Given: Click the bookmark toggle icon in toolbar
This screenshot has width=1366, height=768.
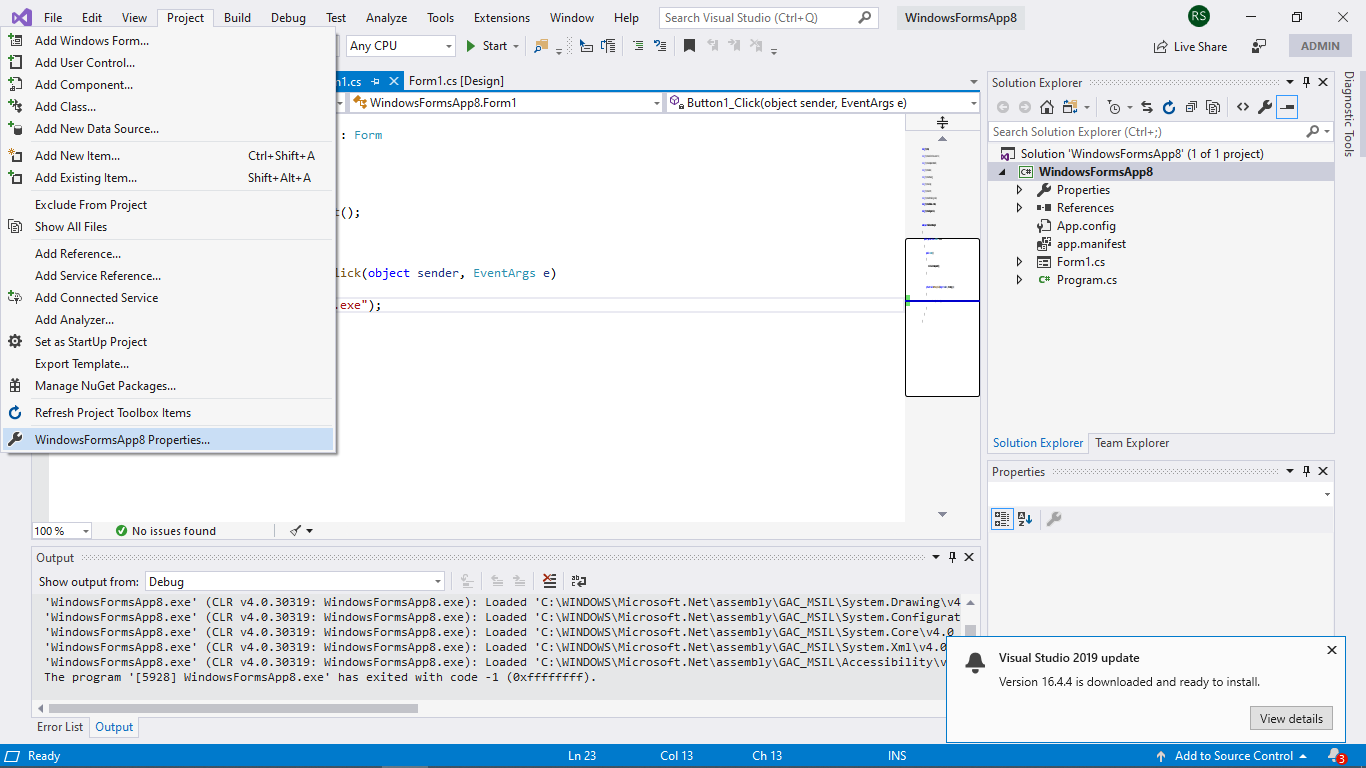Looking at the screenshot, I should (x=689, y=46).
